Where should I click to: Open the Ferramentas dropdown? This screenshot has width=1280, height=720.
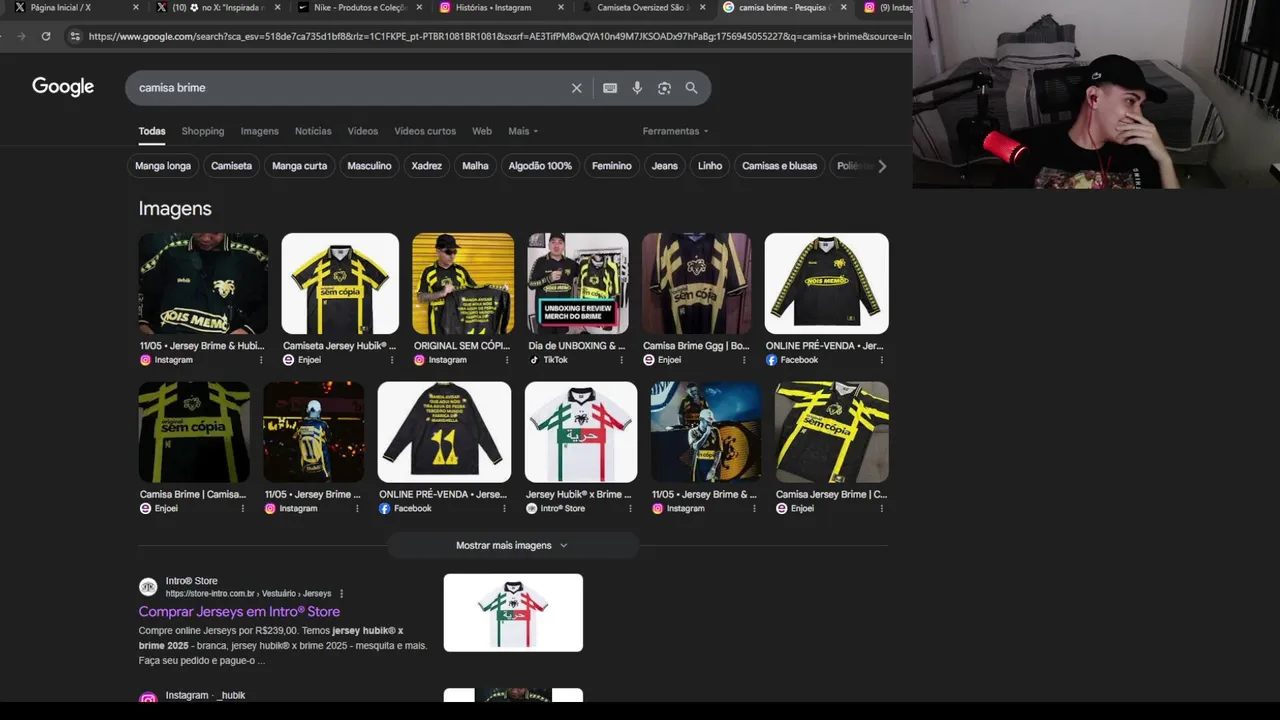pos(675,131)
